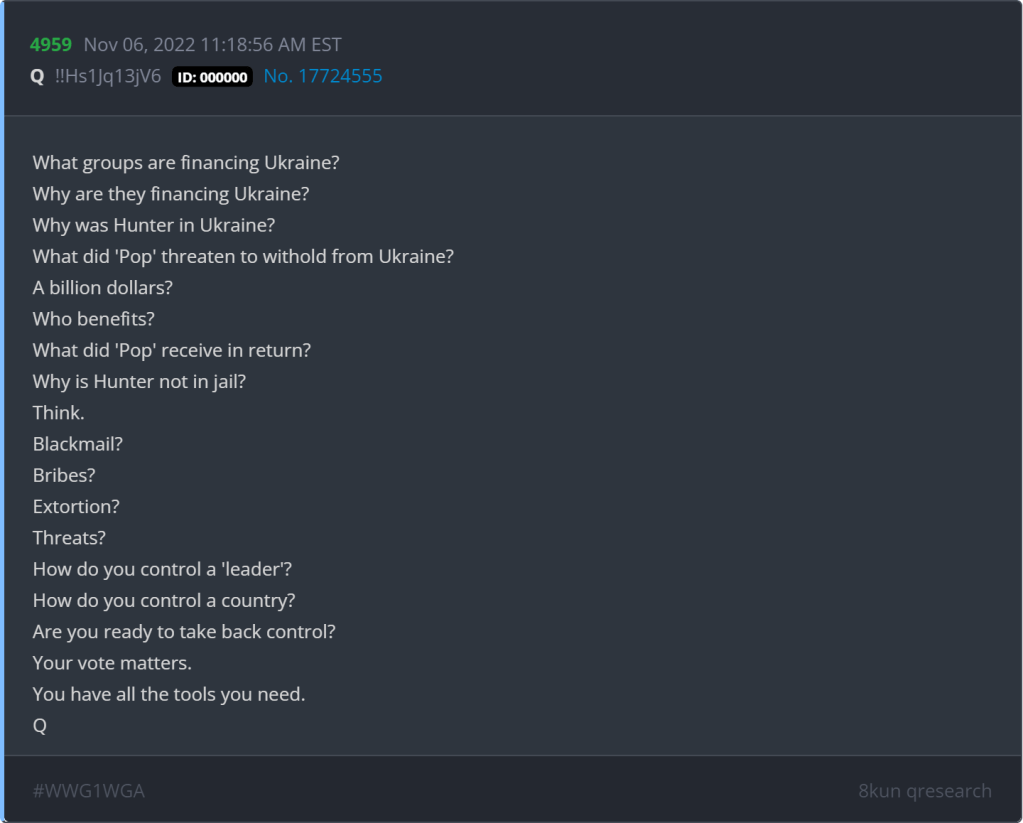This screenshot has height=823, width=1023.
Task: Click the text 'Who benefits?'
Action: coord(93,319)
